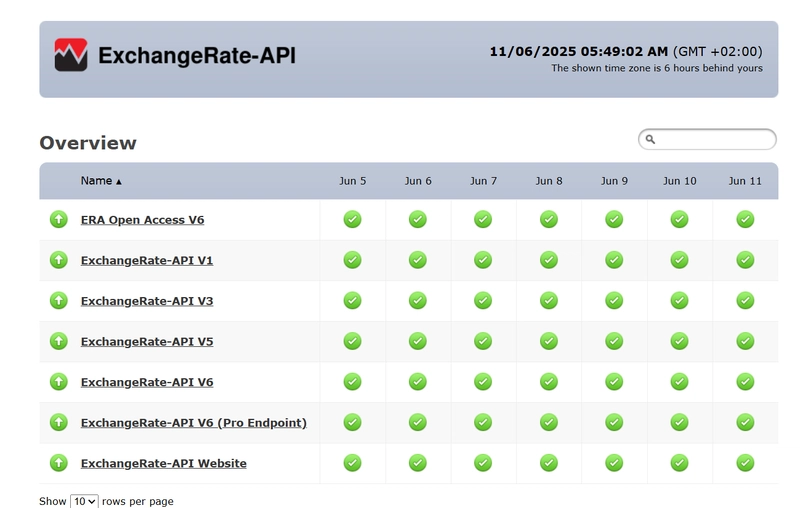Image resolution: width=800 pixels, height=508 pixels.
Task: Click the Jun 11 checkmark for ExchangeRate-API Website
Action: click(x=745, y=463)
